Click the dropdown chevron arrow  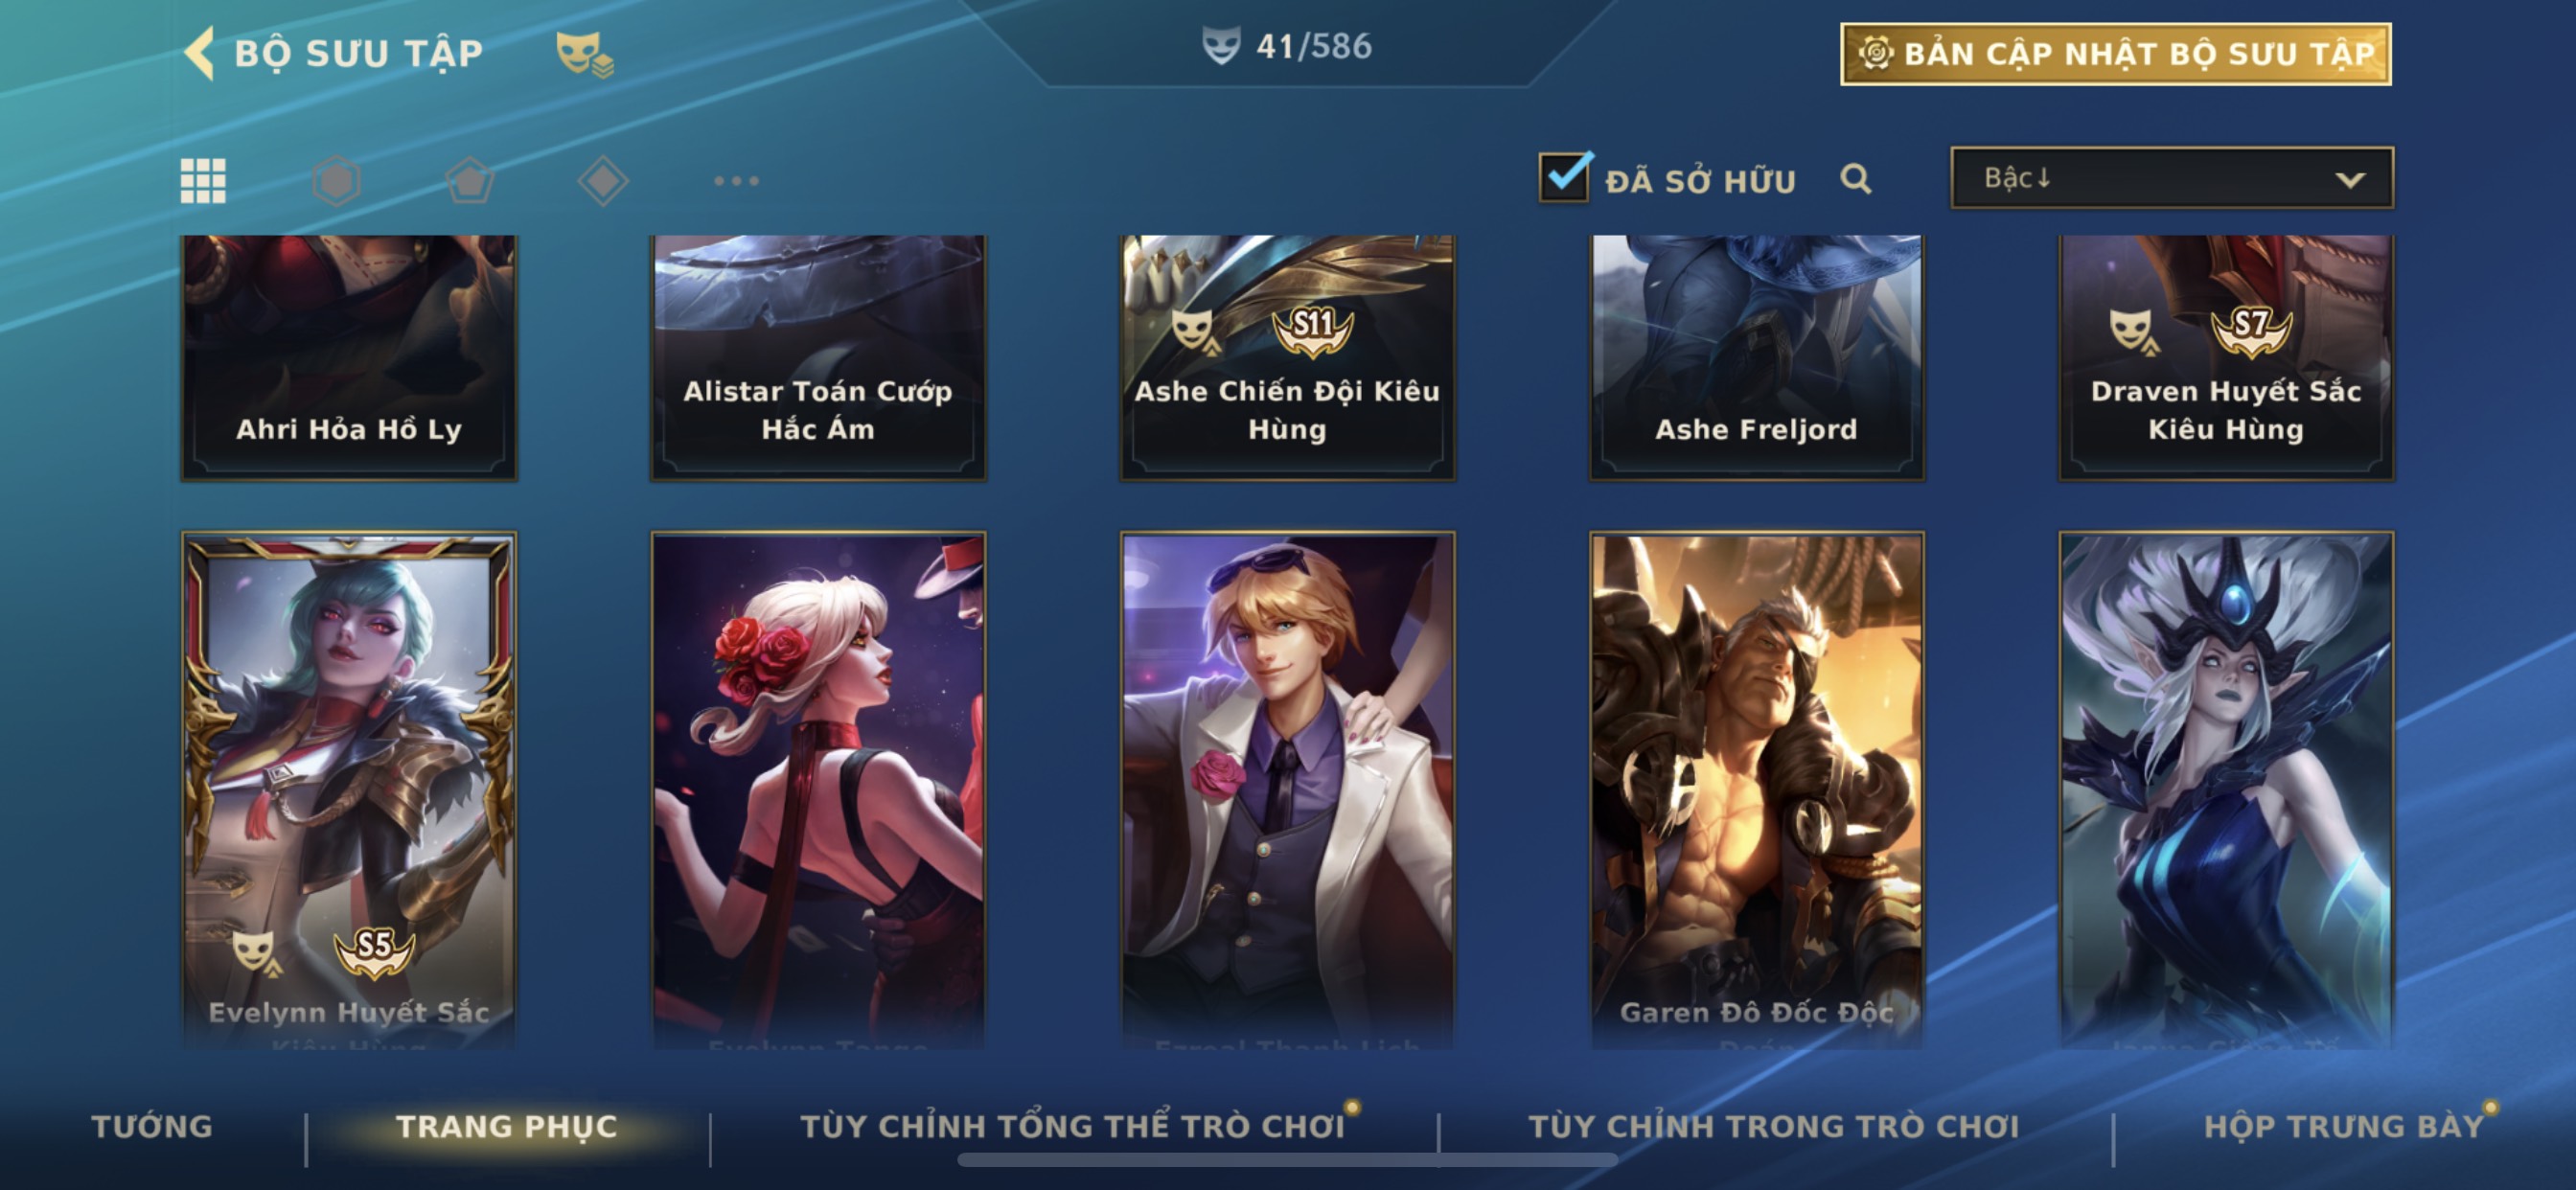point(2350,180)
